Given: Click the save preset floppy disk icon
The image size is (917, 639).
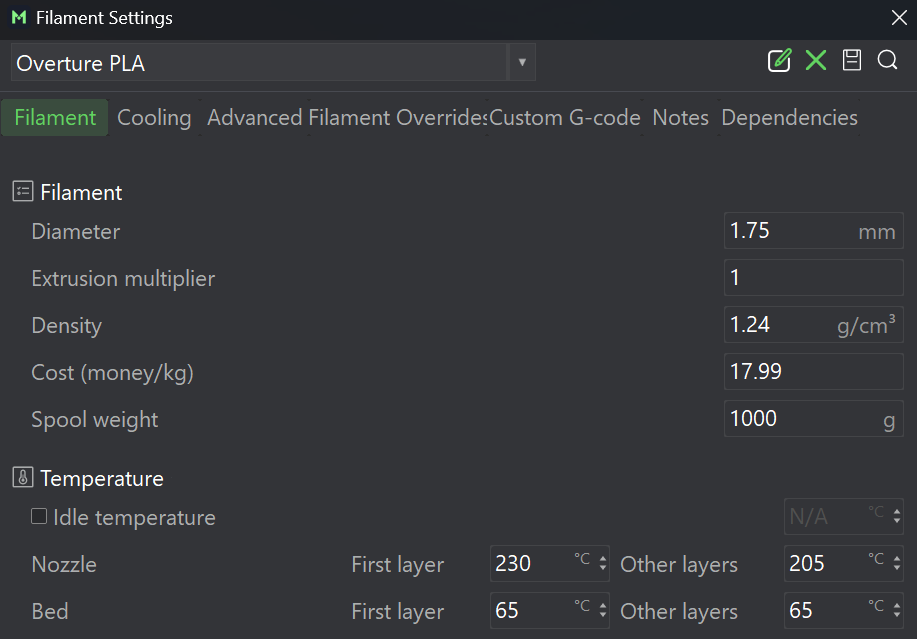Looking at the screenshot, I should [852, 60].
